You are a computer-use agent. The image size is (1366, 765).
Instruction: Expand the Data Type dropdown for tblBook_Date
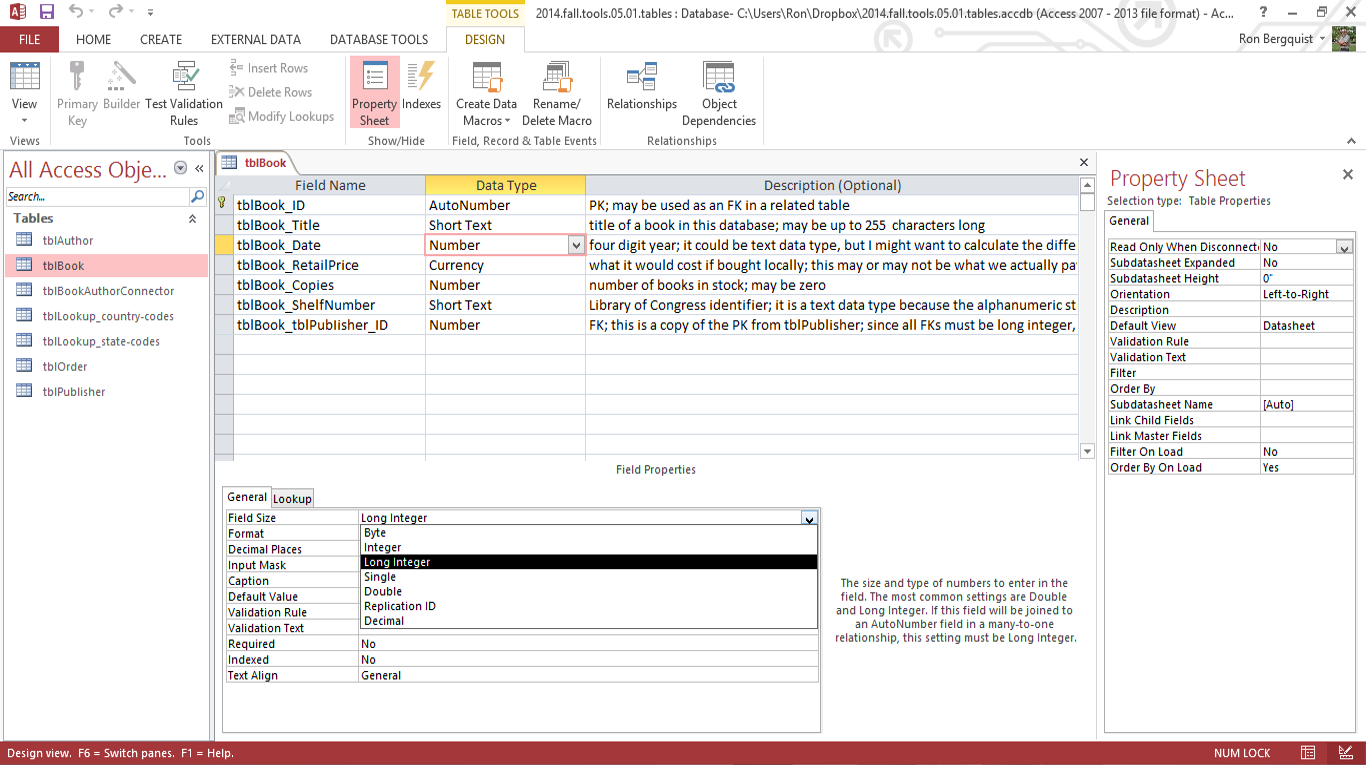(x=576, y=245)
